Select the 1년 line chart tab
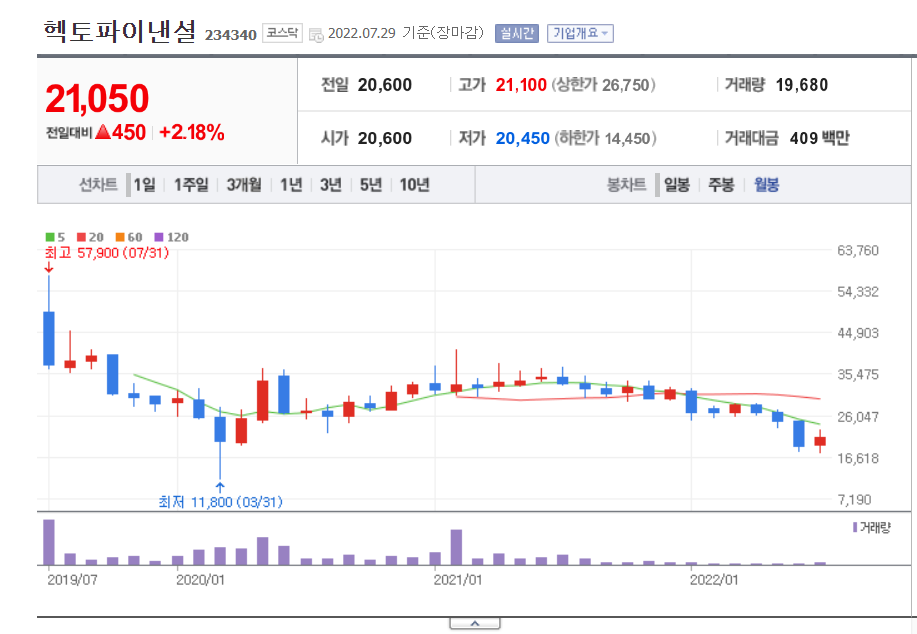917x634 pixels. pyautogui.click(x=291, y=185)
